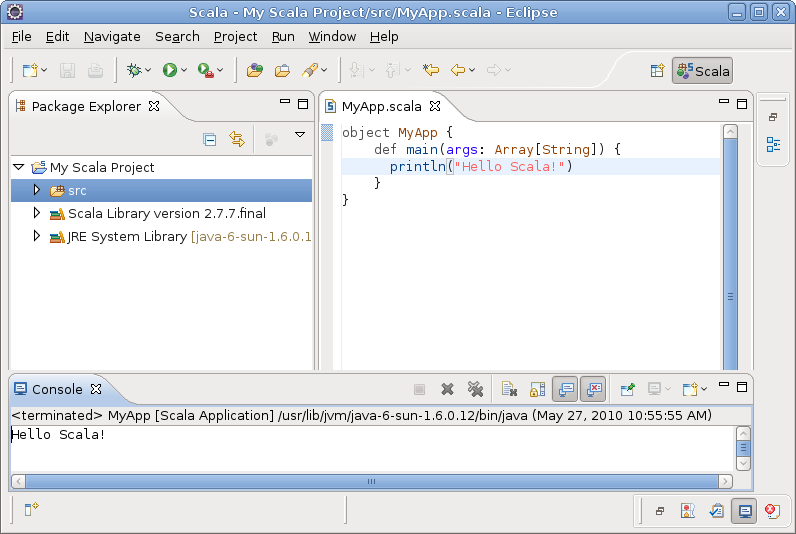Click the Next Annotation toolbar icon
The image size is (796, 534).
[357, 70]
